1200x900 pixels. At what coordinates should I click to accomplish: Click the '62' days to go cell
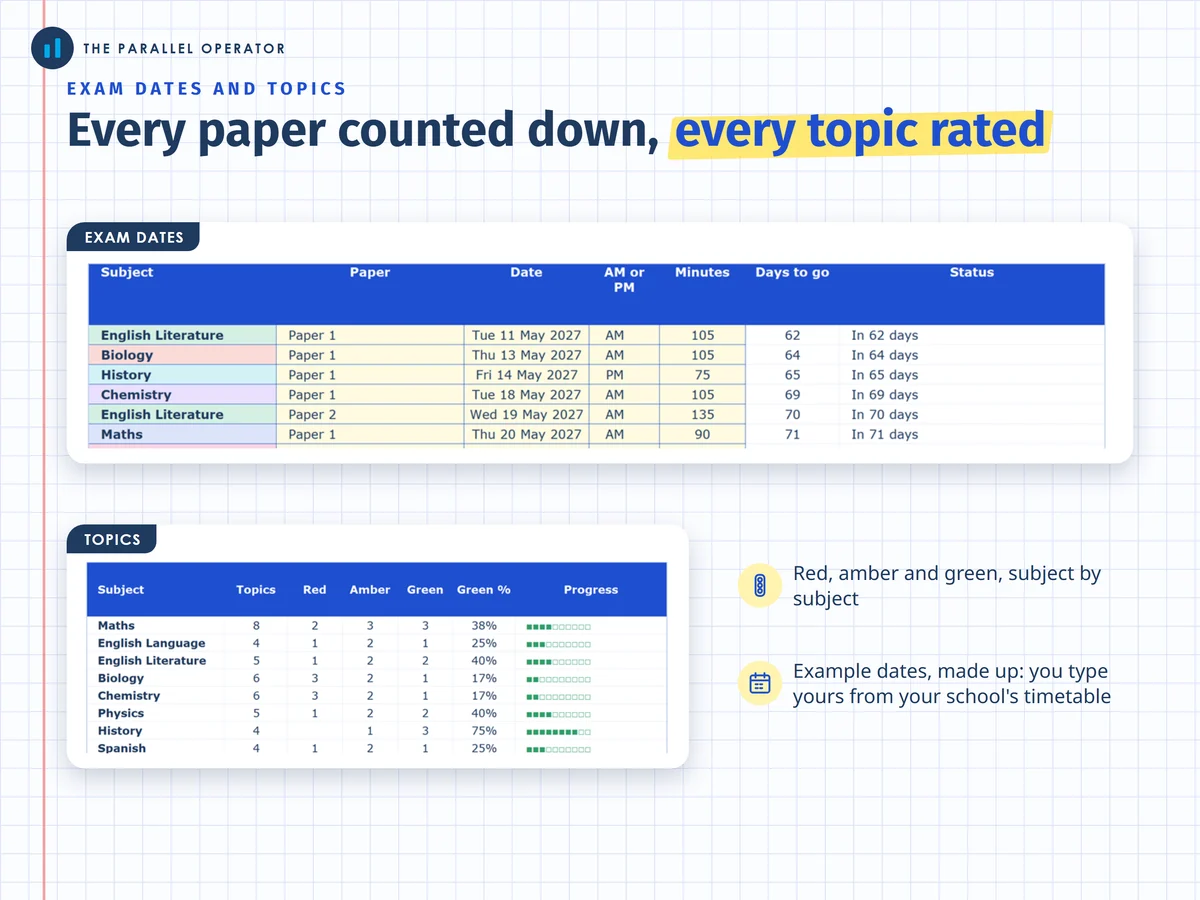792,335
